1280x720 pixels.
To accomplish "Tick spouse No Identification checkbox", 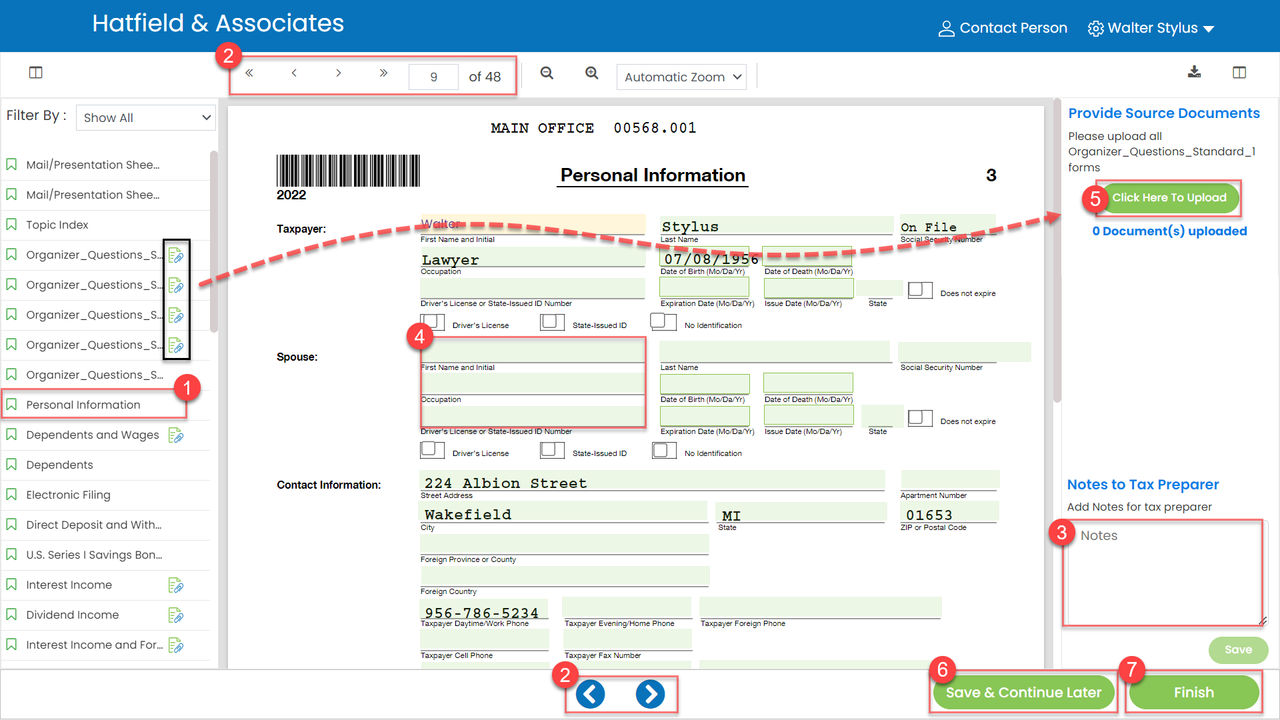I will [664, 450].
